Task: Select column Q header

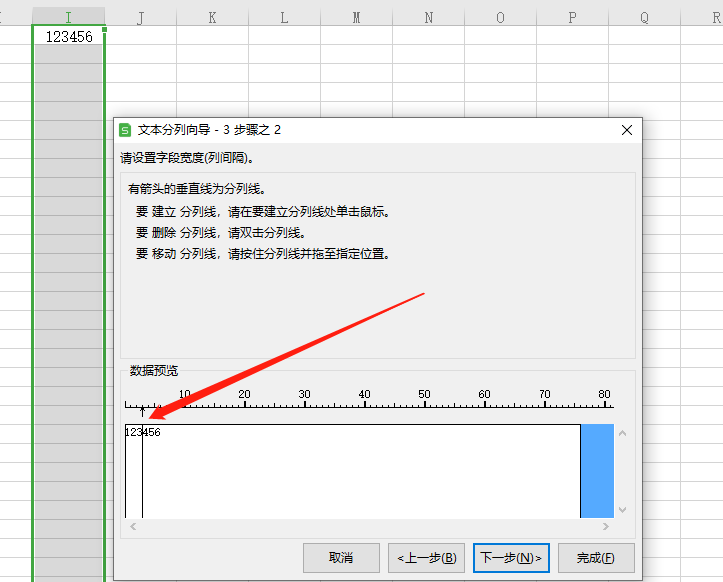Action: [644, 17]
